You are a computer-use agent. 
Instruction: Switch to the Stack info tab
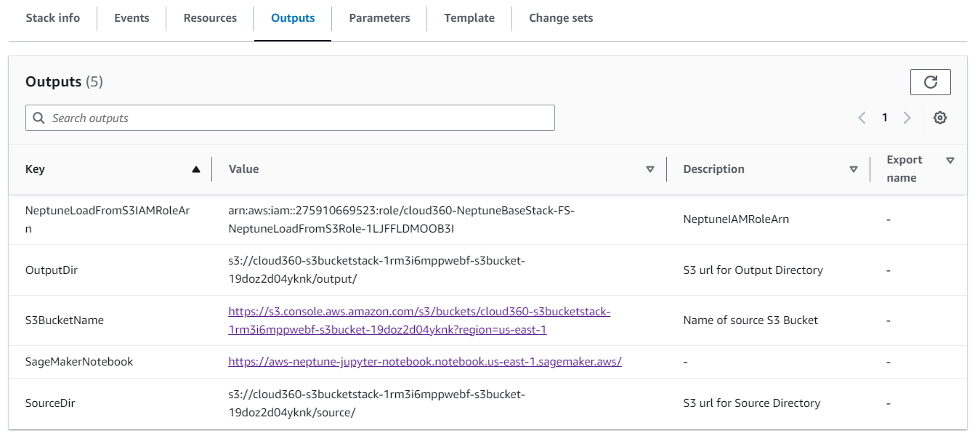pyautogui.click(x=53, y=18)
